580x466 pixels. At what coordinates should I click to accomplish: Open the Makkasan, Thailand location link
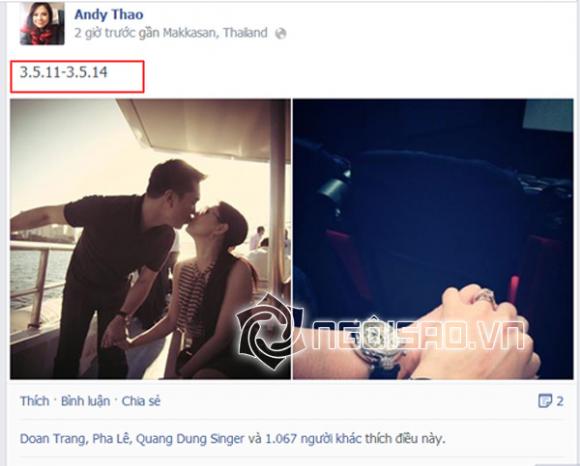point(215,33)
